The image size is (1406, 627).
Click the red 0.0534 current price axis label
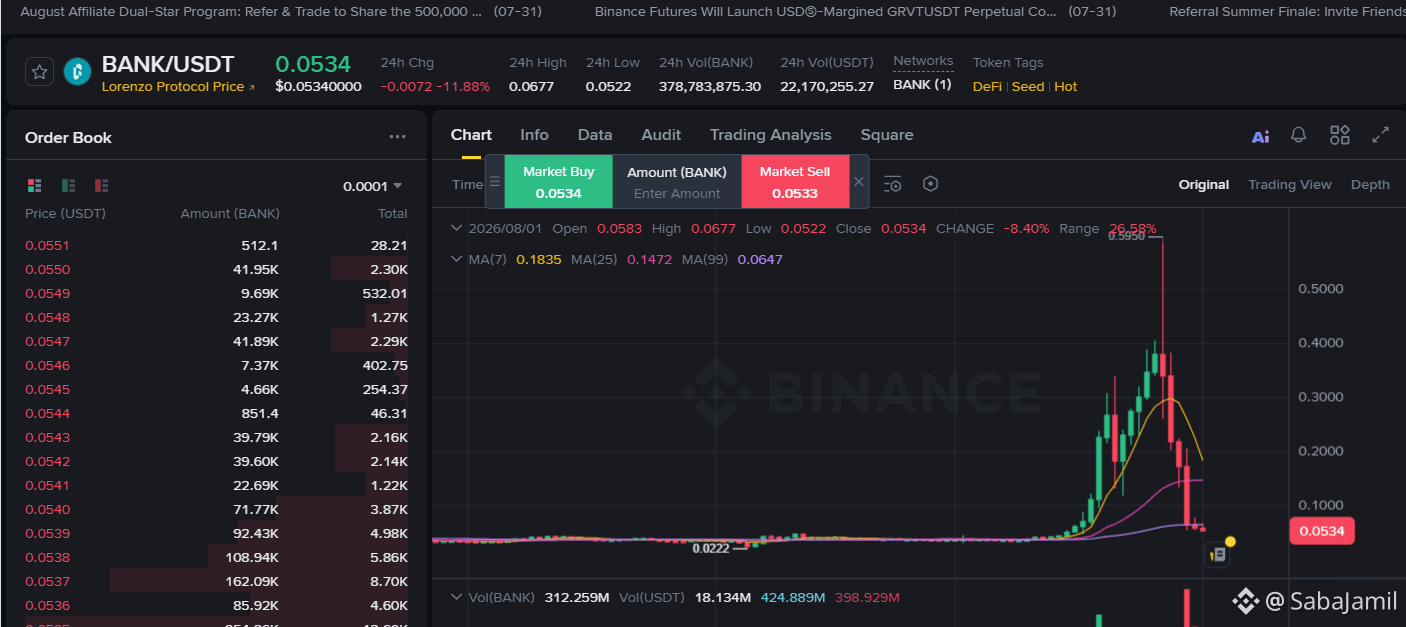coord(1322,531)
